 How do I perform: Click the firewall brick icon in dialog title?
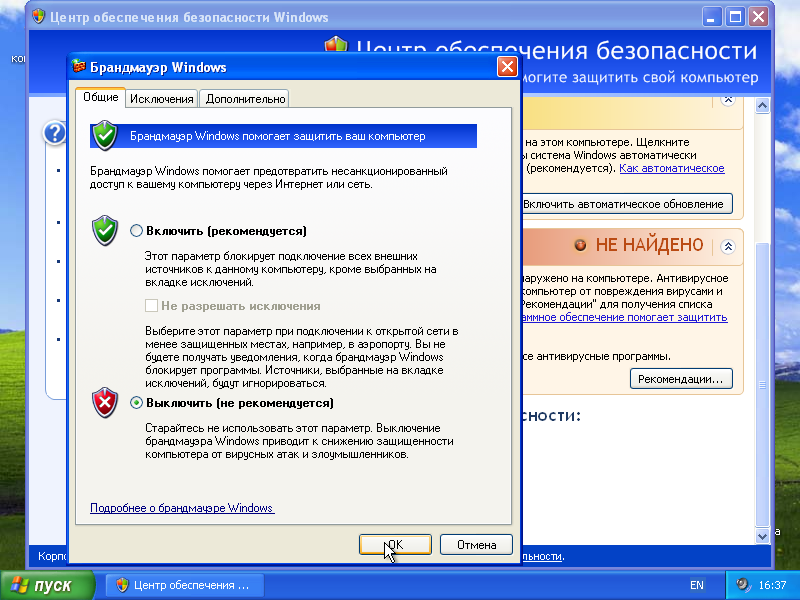[x=79, y=66]
